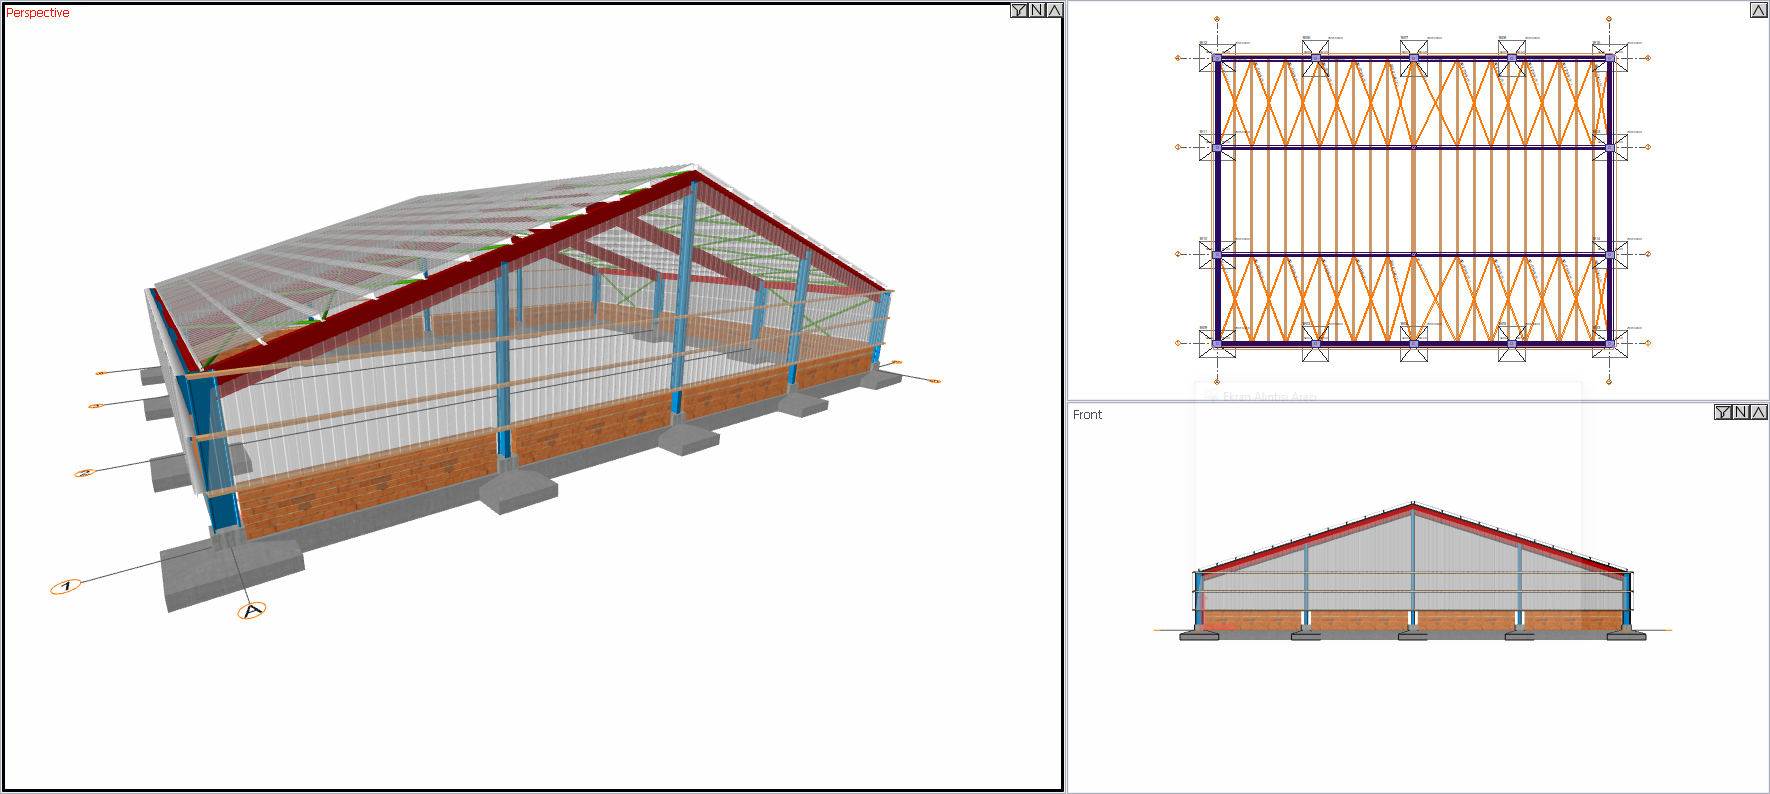Click the Front viewport label

pos(1087,414)
